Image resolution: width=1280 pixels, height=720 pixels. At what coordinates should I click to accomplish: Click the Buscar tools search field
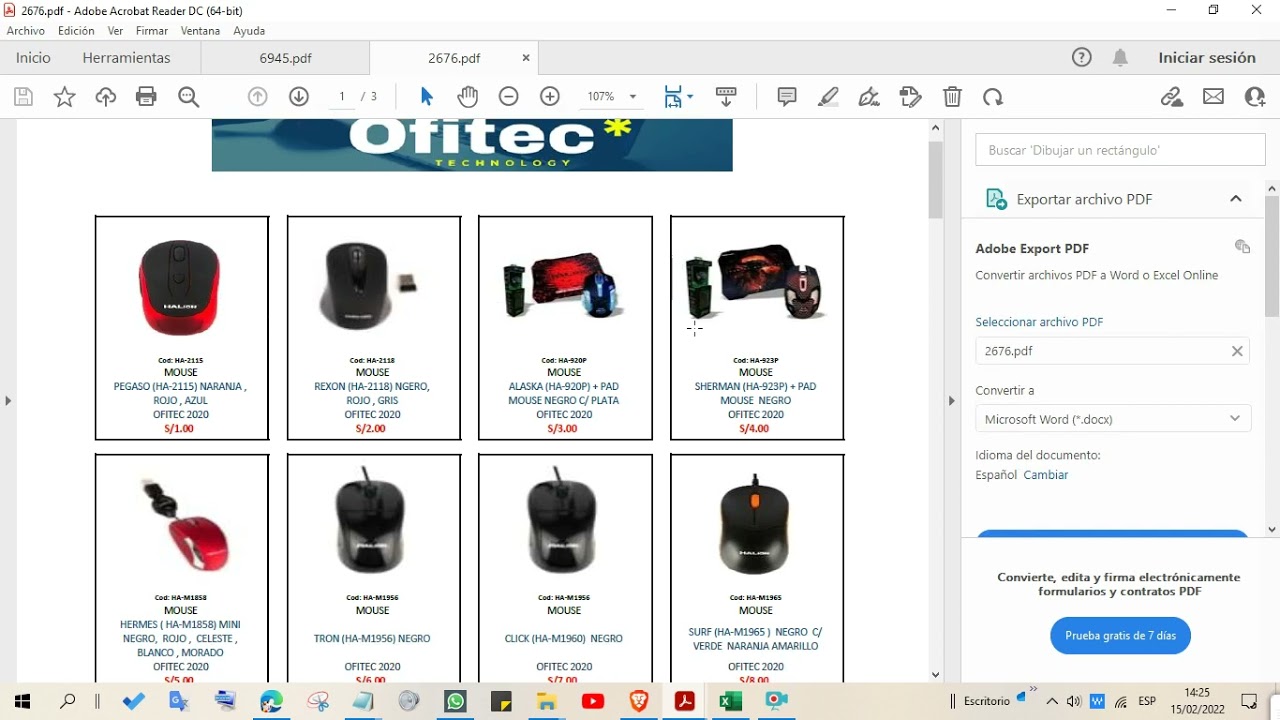pos(1120,150)
